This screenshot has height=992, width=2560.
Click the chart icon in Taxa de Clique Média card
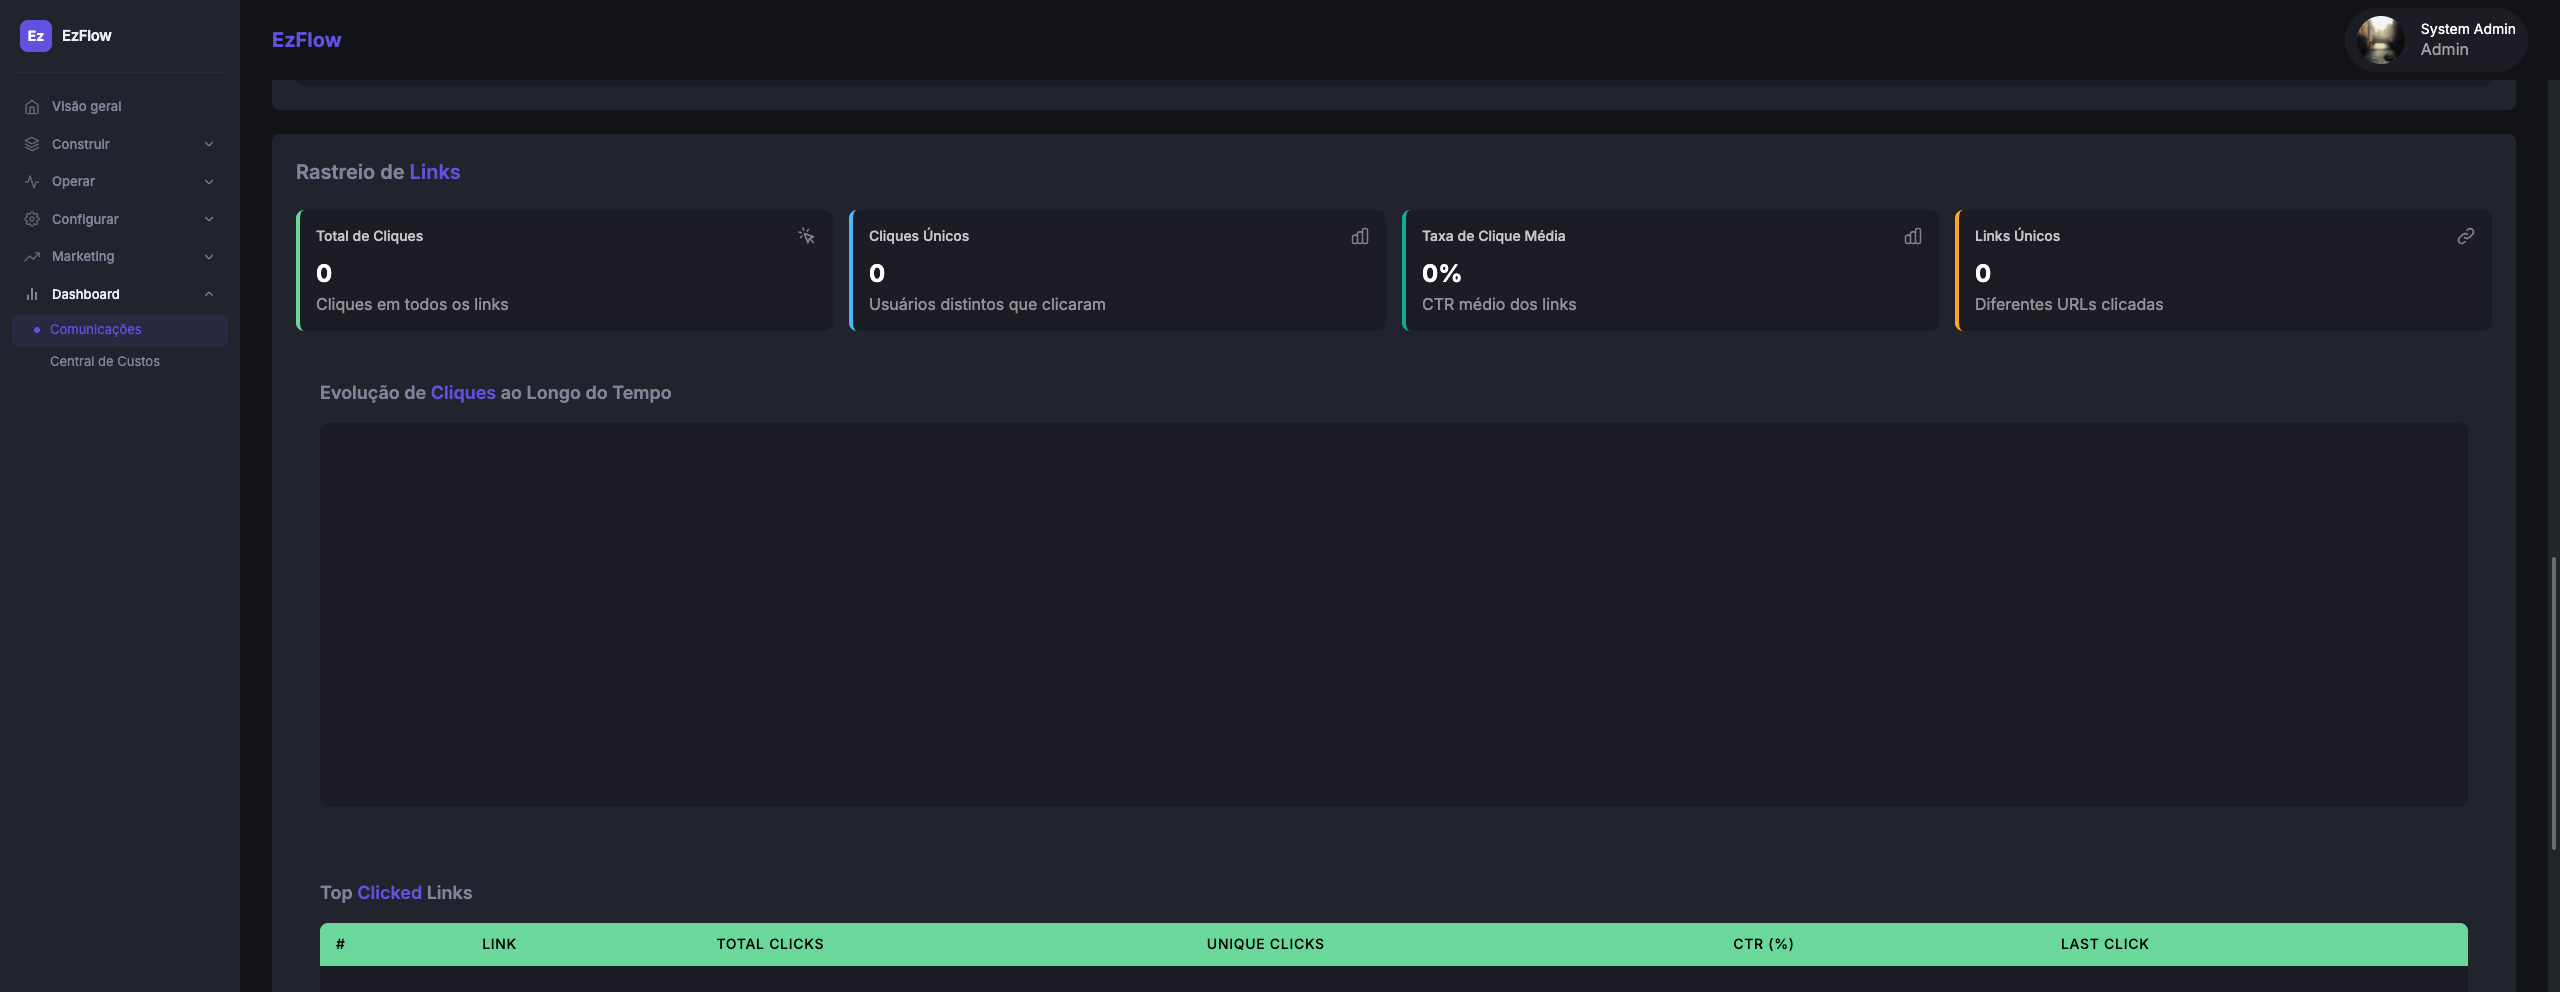[x=1913, y=236]
